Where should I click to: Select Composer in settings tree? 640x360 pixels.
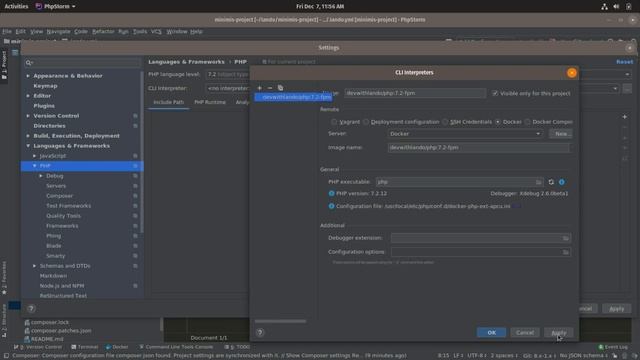coord(60,196)
